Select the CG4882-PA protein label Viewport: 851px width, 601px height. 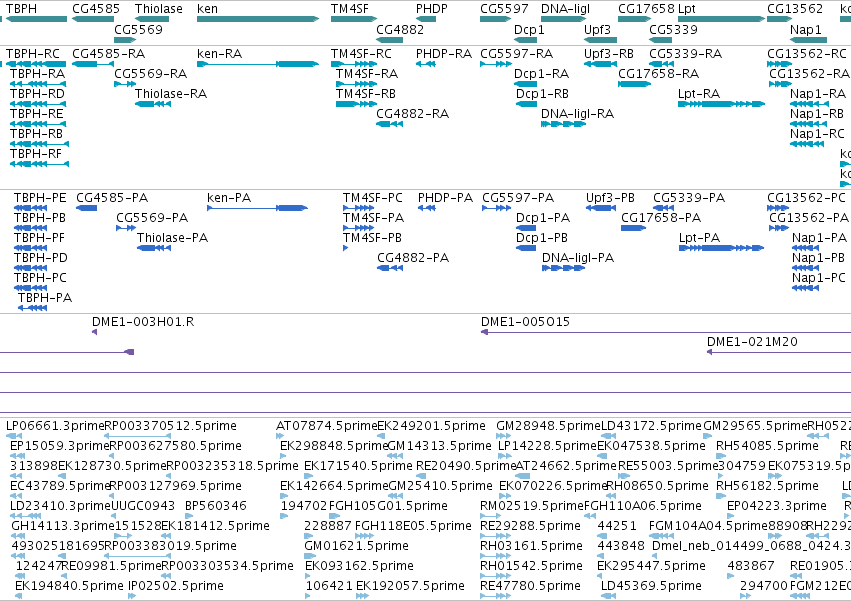point(414,258)
